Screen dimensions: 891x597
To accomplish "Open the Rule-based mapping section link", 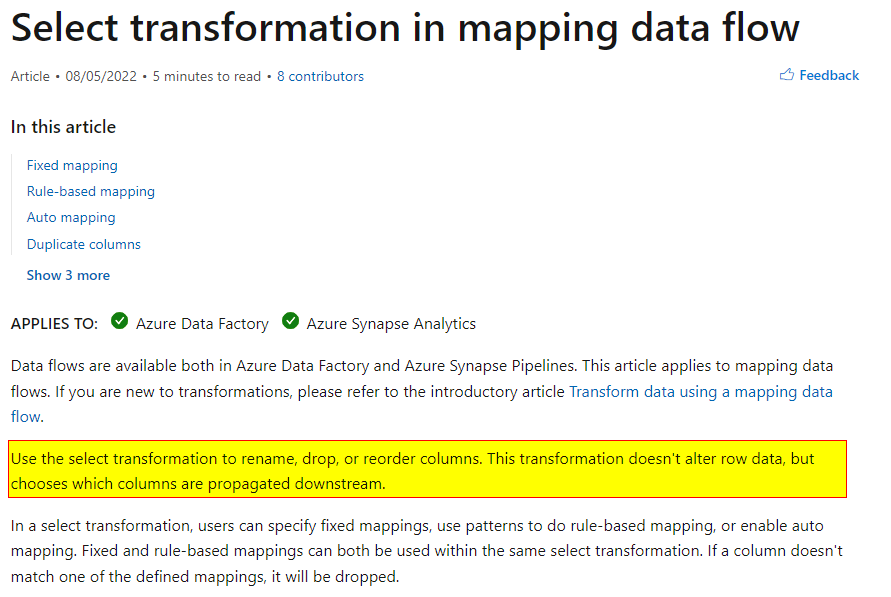I will (90, 191).
